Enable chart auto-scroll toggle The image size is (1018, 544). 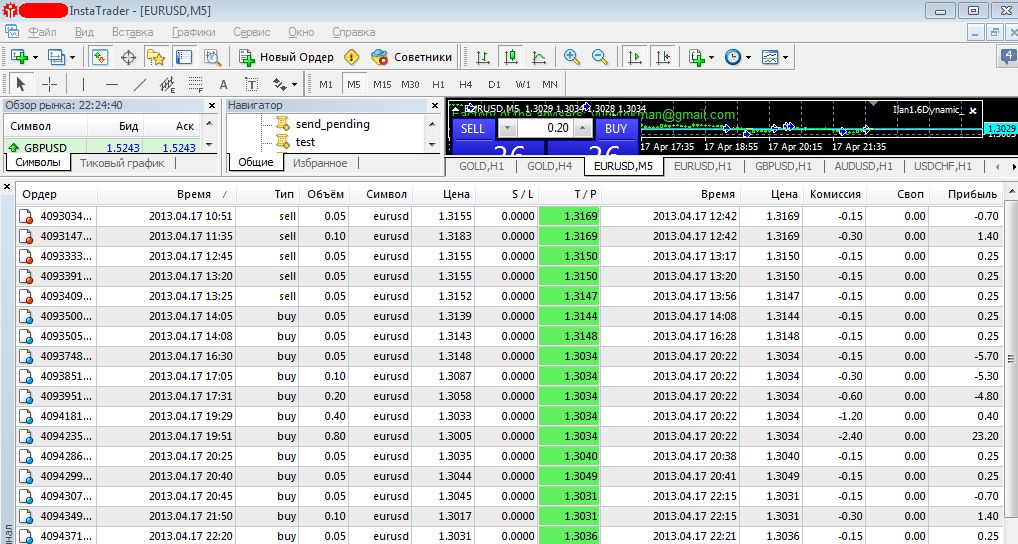point(634,57)
